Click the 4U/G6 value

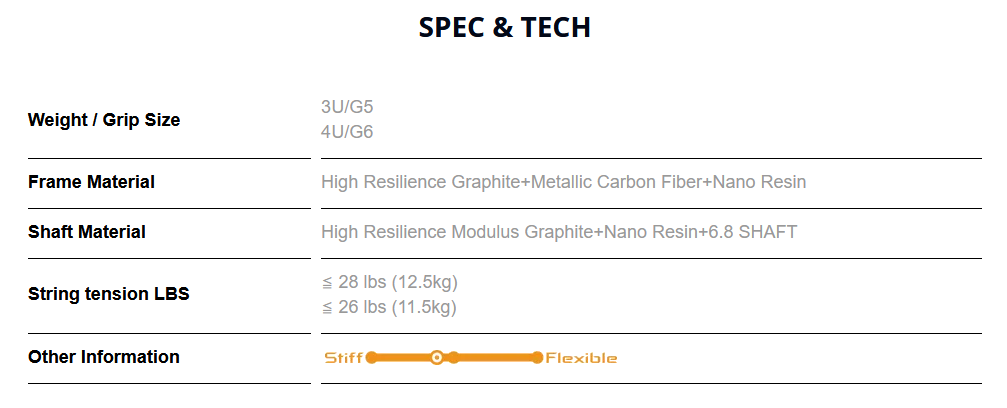point(347,132)
